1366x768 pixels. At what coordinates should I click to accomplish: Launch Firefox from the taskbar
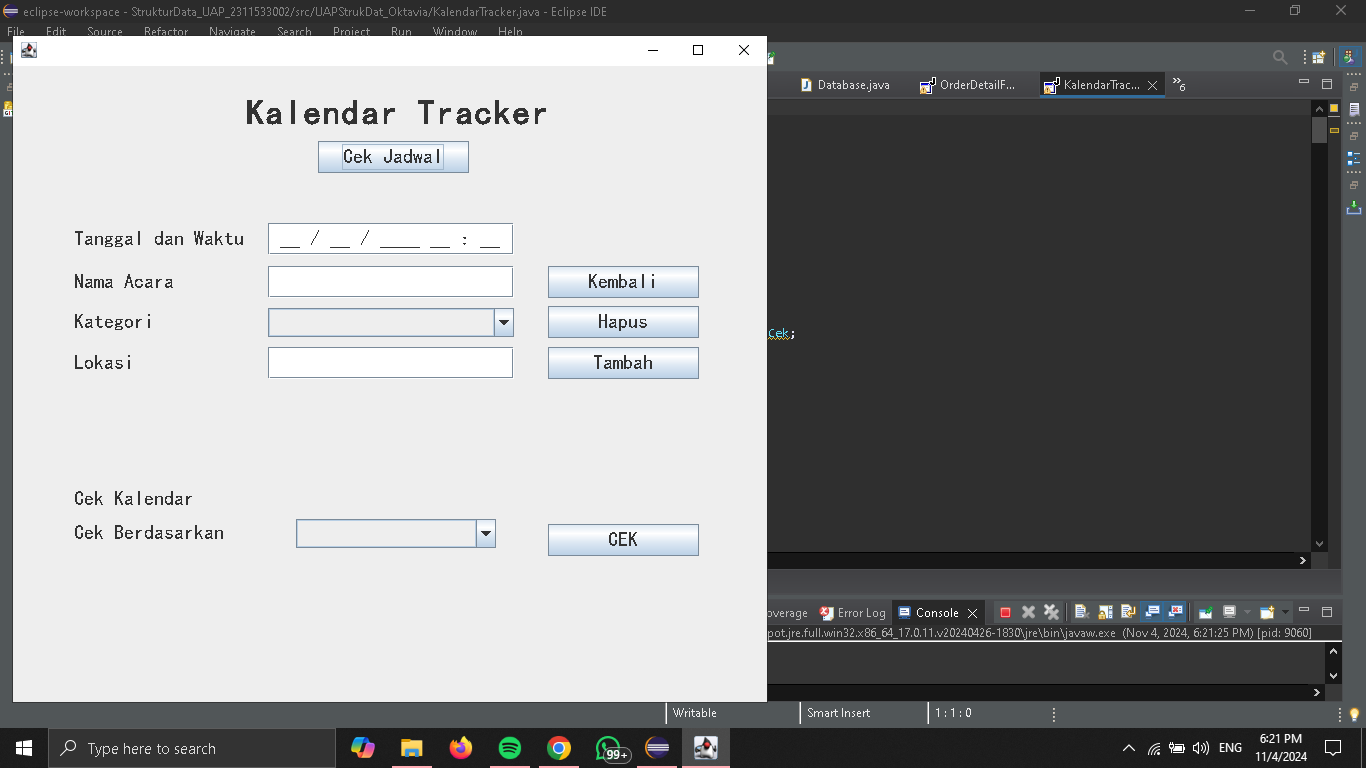click(460, 748)
